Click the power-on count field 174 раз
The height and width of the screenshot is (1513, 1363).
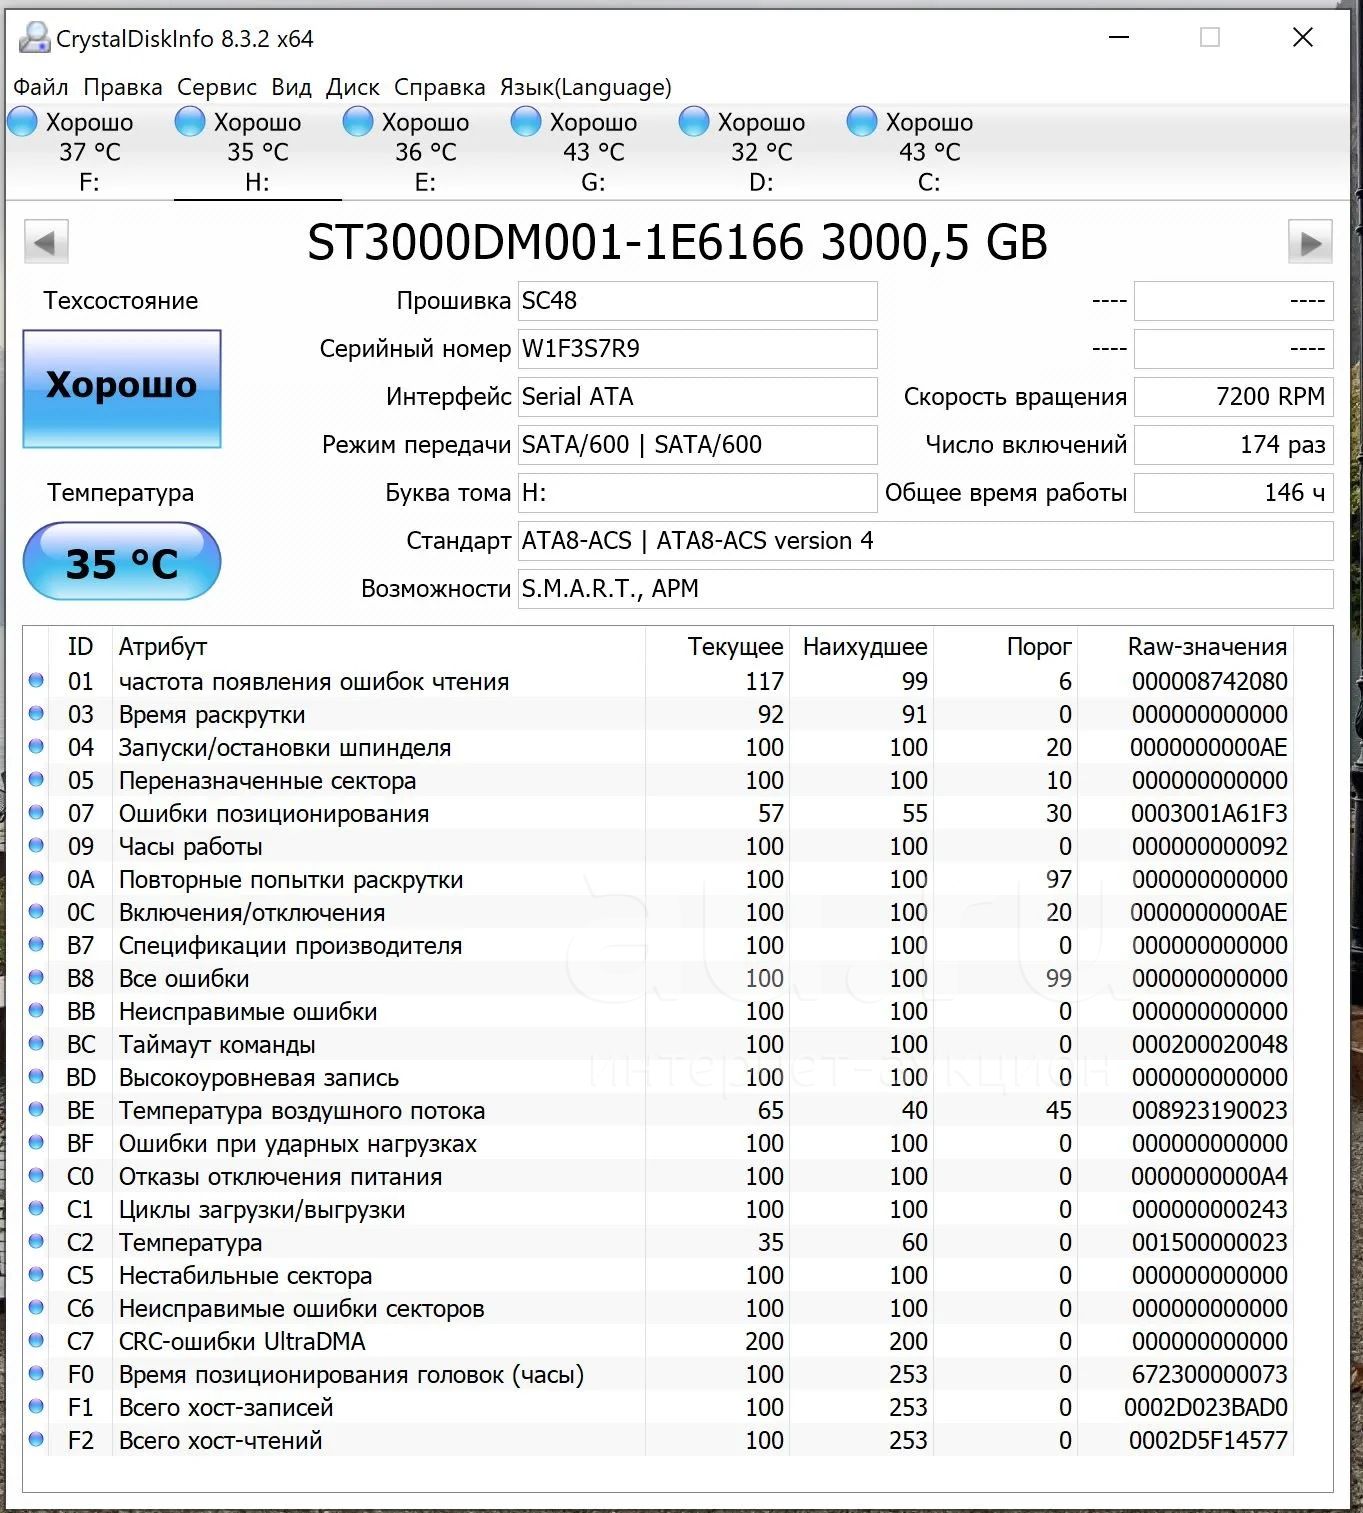1234,445
